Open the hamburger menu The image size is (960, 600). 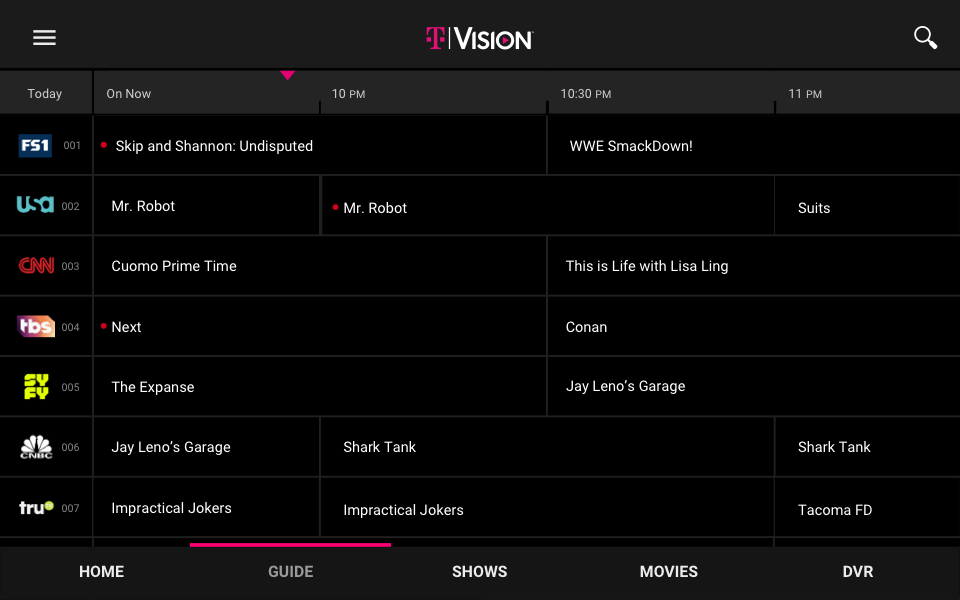pyautogui.click(x=44, y=38)
